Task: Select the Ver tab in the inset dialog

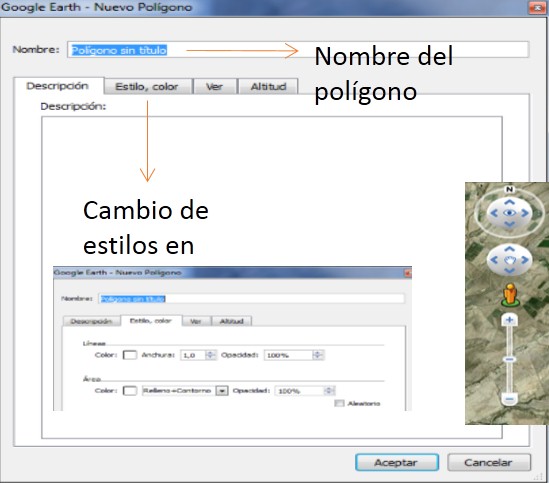Action: point(196,321)
